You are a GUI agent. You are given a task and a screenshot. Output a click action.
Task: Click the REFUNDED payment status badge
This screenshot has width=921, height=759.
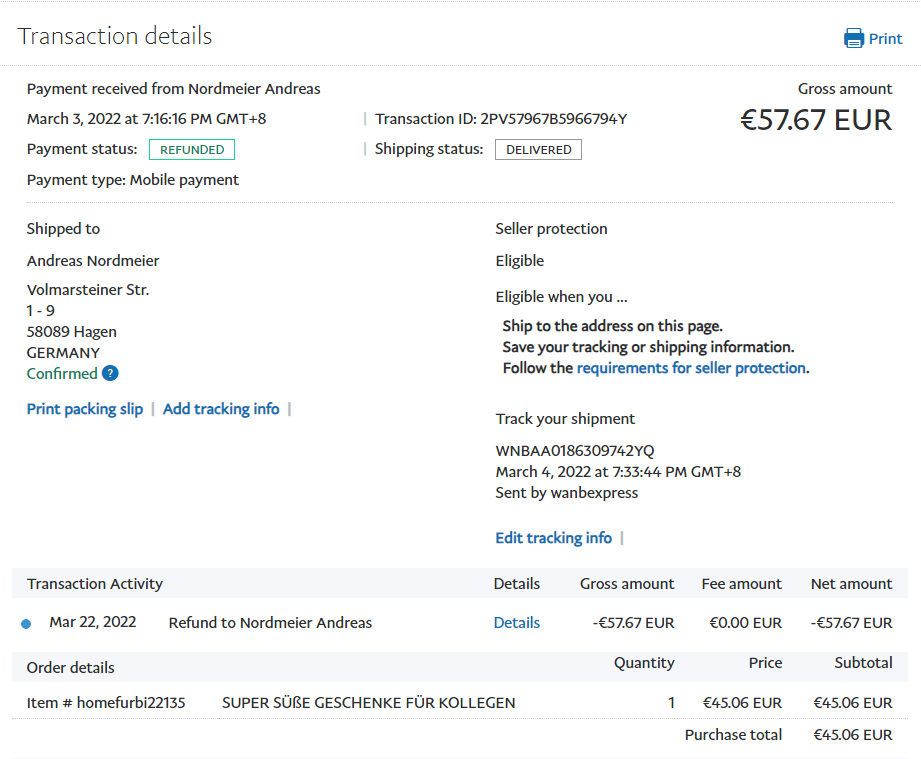click(x=192, y=150)
